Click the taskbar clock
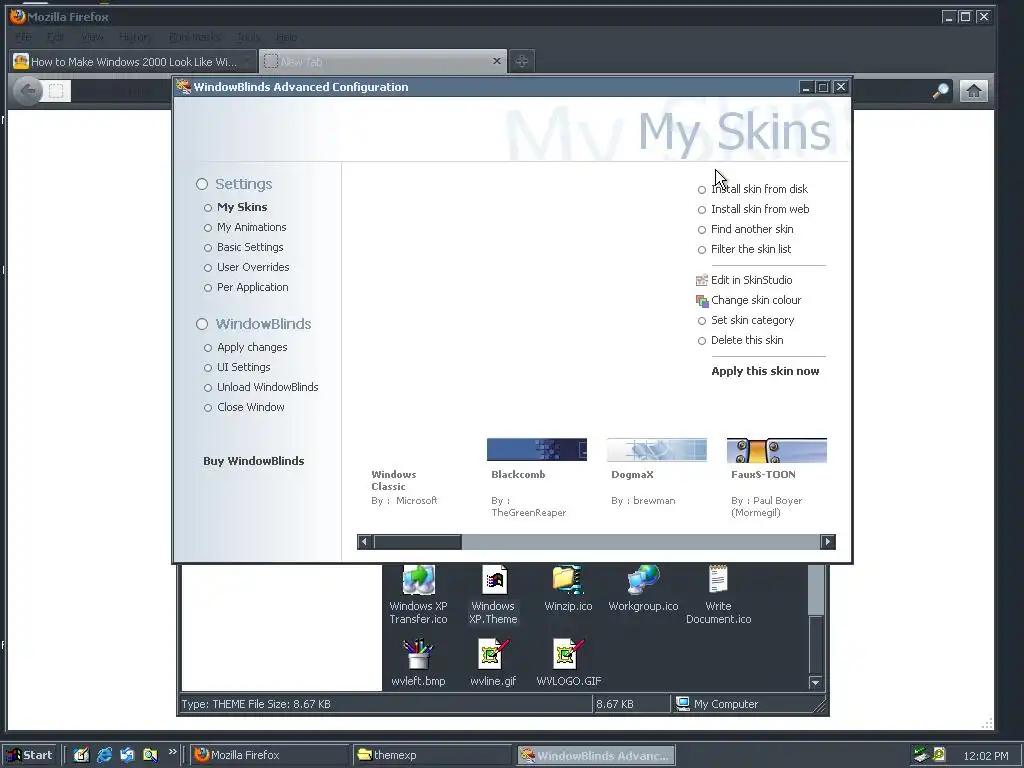This screenshot has height=768, width=1024. point(985,756)
